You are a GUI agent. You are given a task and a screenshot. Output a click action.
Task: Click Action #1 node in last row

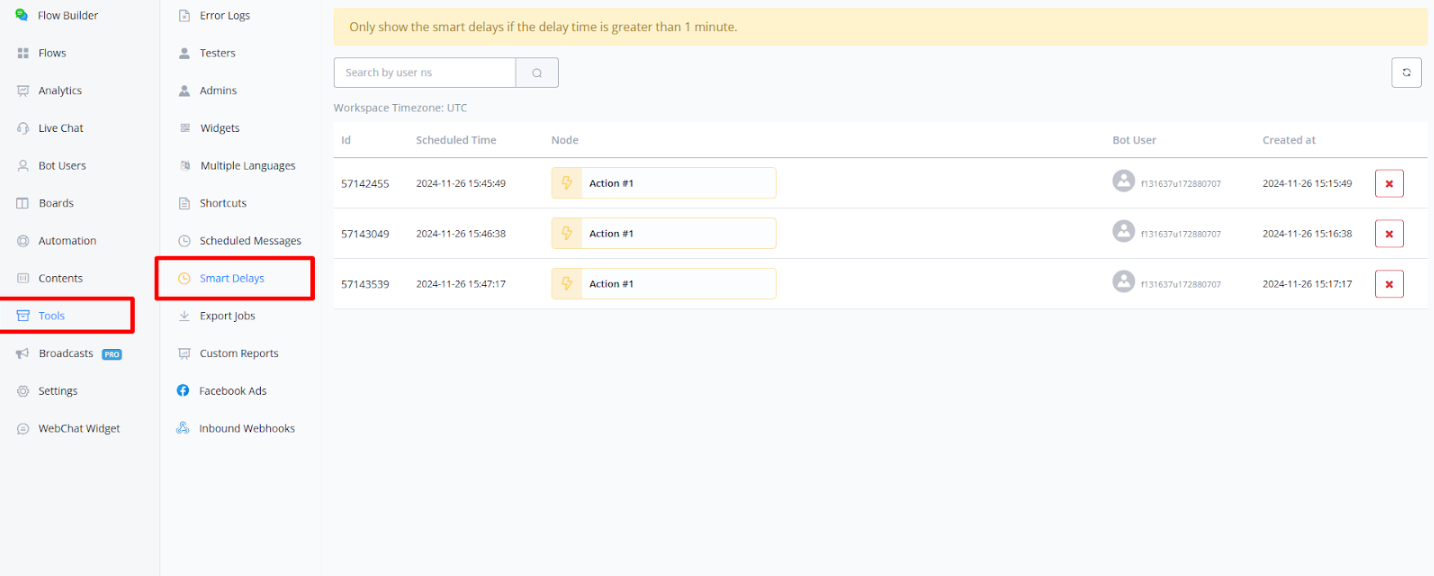[663, 284]
